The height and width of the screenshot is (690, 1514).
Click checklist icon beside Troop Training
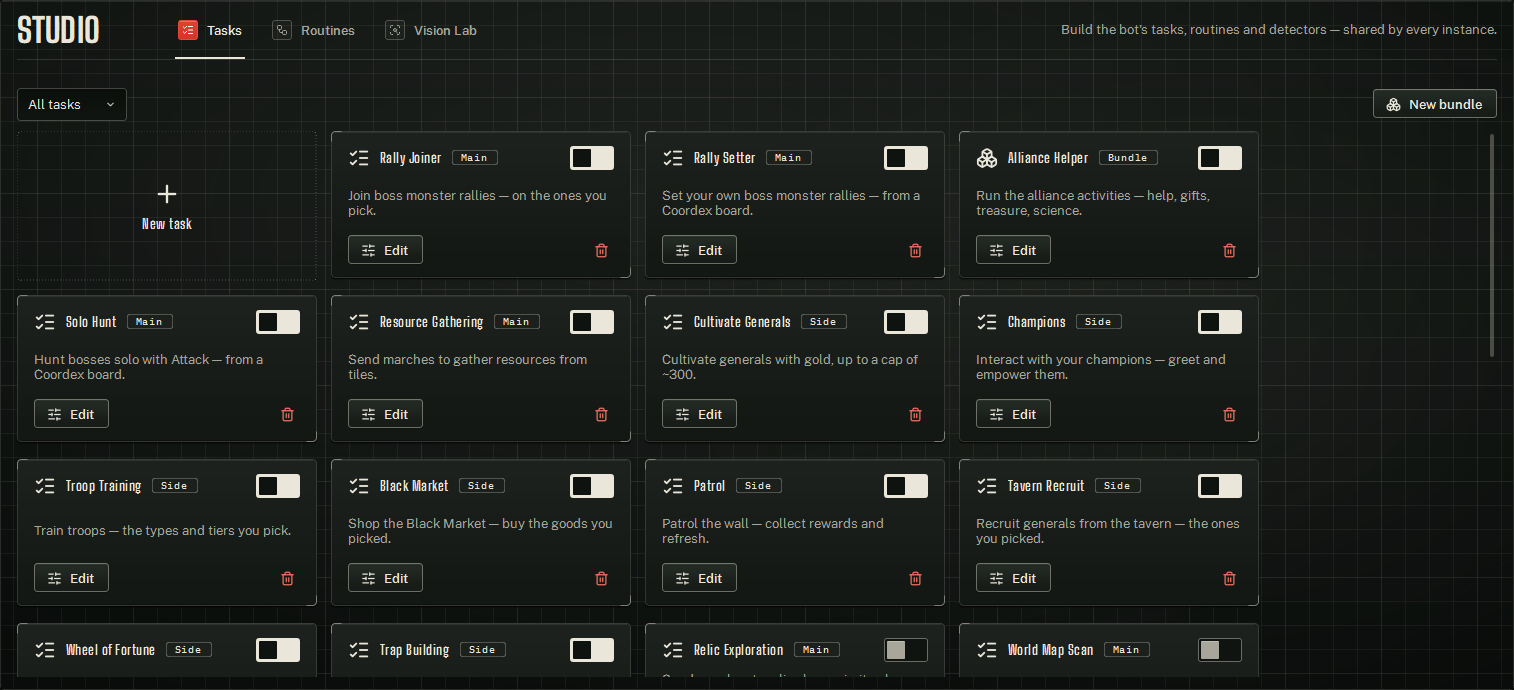(44, 486)
